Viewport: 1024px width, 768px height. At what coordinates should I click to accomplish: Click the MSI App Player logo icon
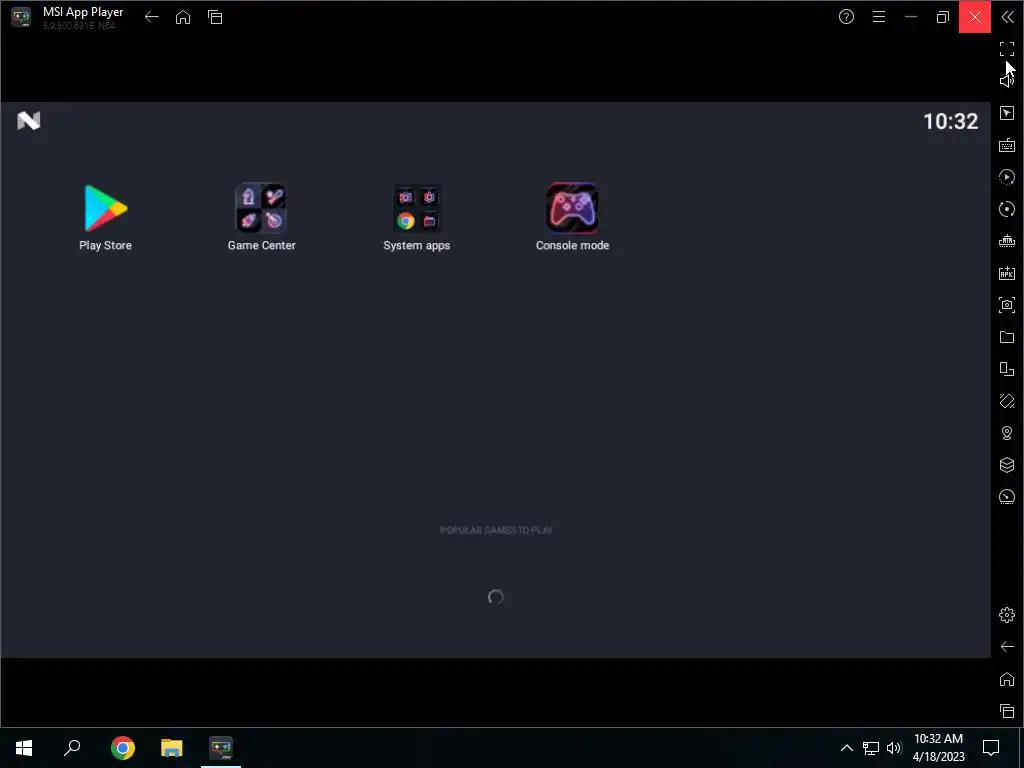21,17
